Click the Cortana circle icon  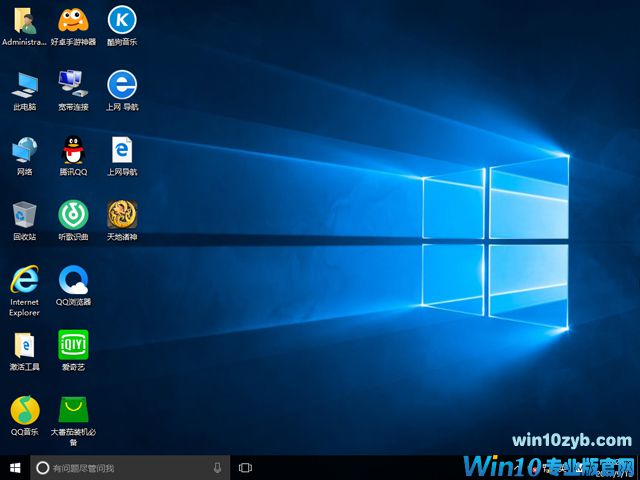[x=42, y=468]
